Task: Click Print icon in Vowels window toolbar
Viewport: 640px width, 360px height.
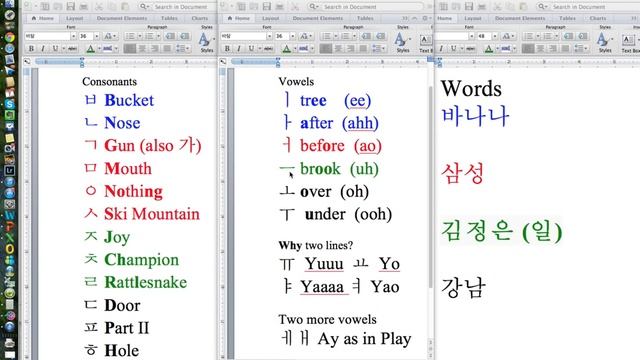Action: pyautogui.click(x=280, y=7)
